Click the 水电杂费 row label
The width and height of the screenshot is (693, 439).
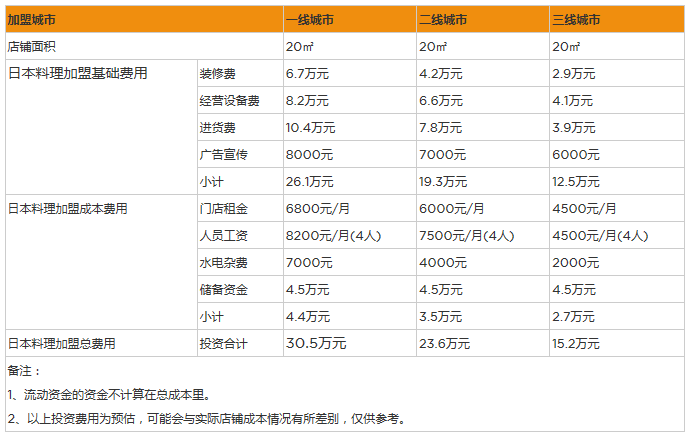click(x=223, y=263)
